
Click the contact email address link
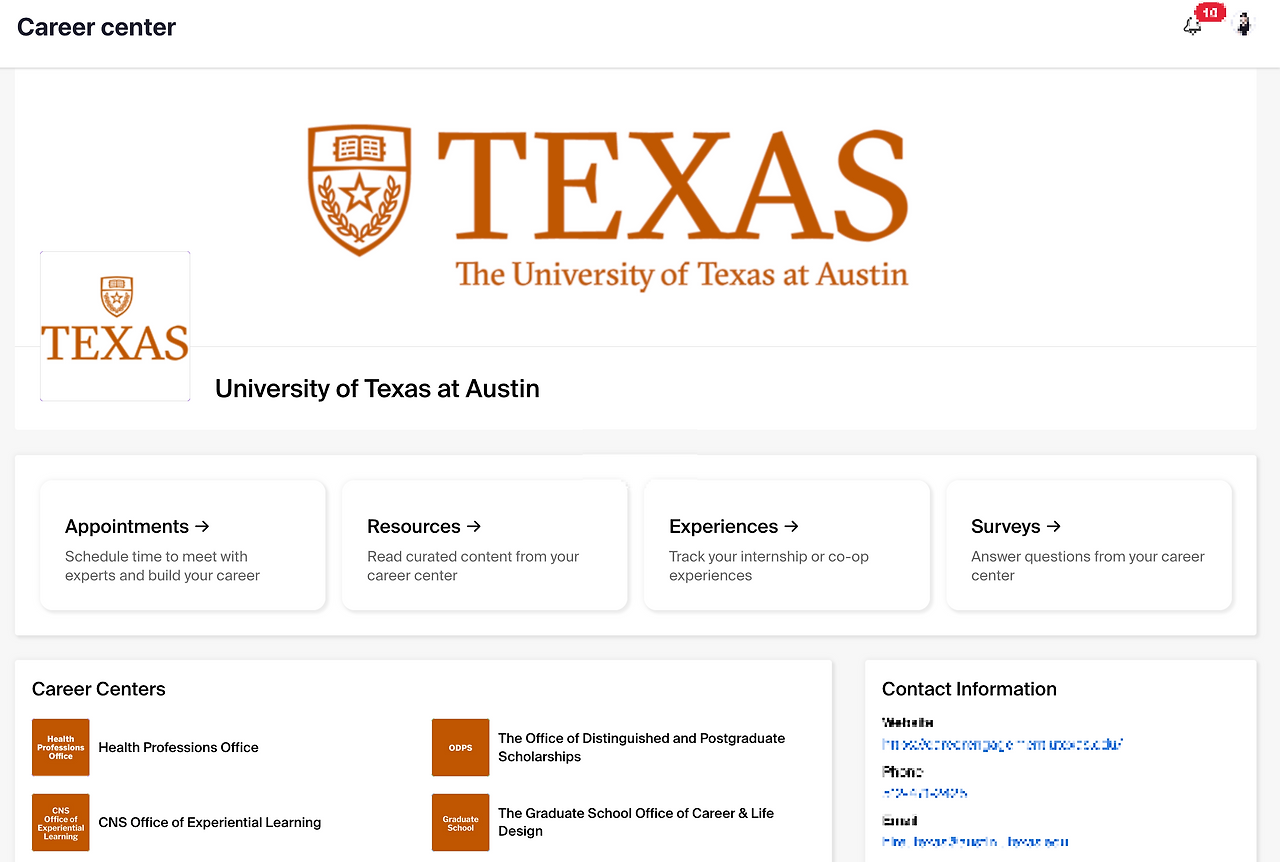[975, 842]
